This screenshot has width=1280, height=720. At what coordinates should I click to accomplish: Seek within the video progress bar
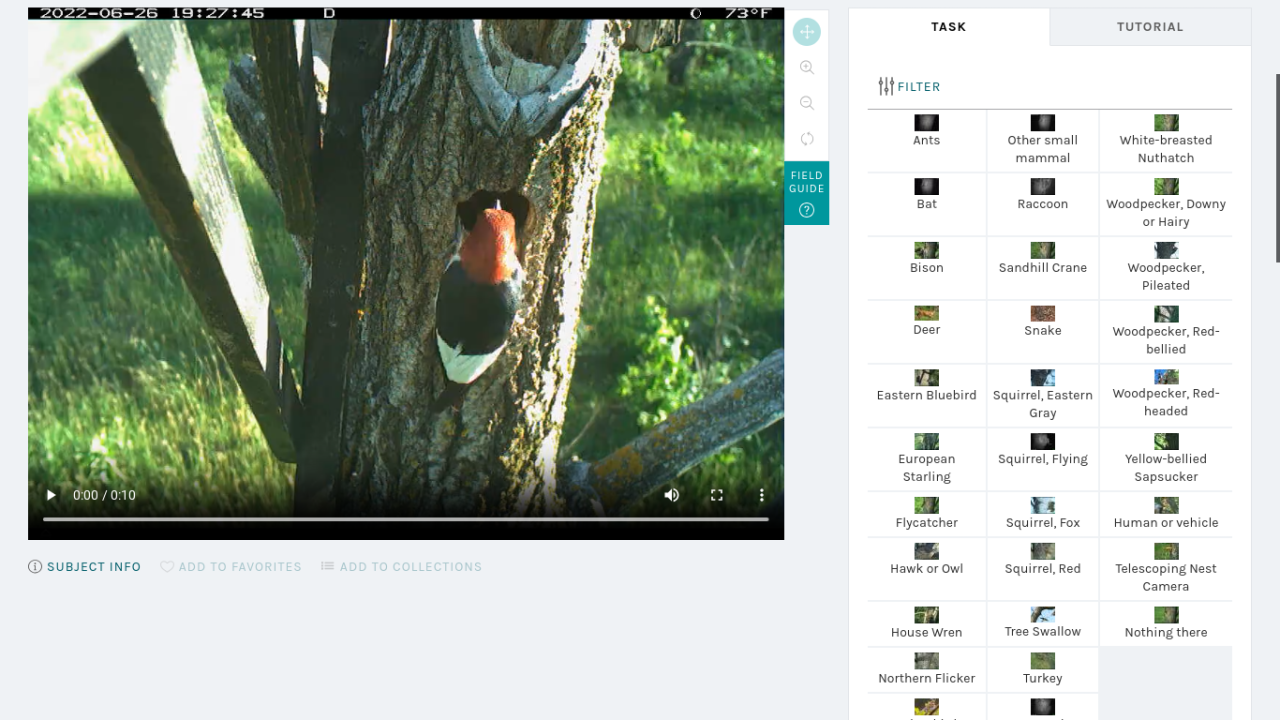pyautogui.click(x=406, y=519)
